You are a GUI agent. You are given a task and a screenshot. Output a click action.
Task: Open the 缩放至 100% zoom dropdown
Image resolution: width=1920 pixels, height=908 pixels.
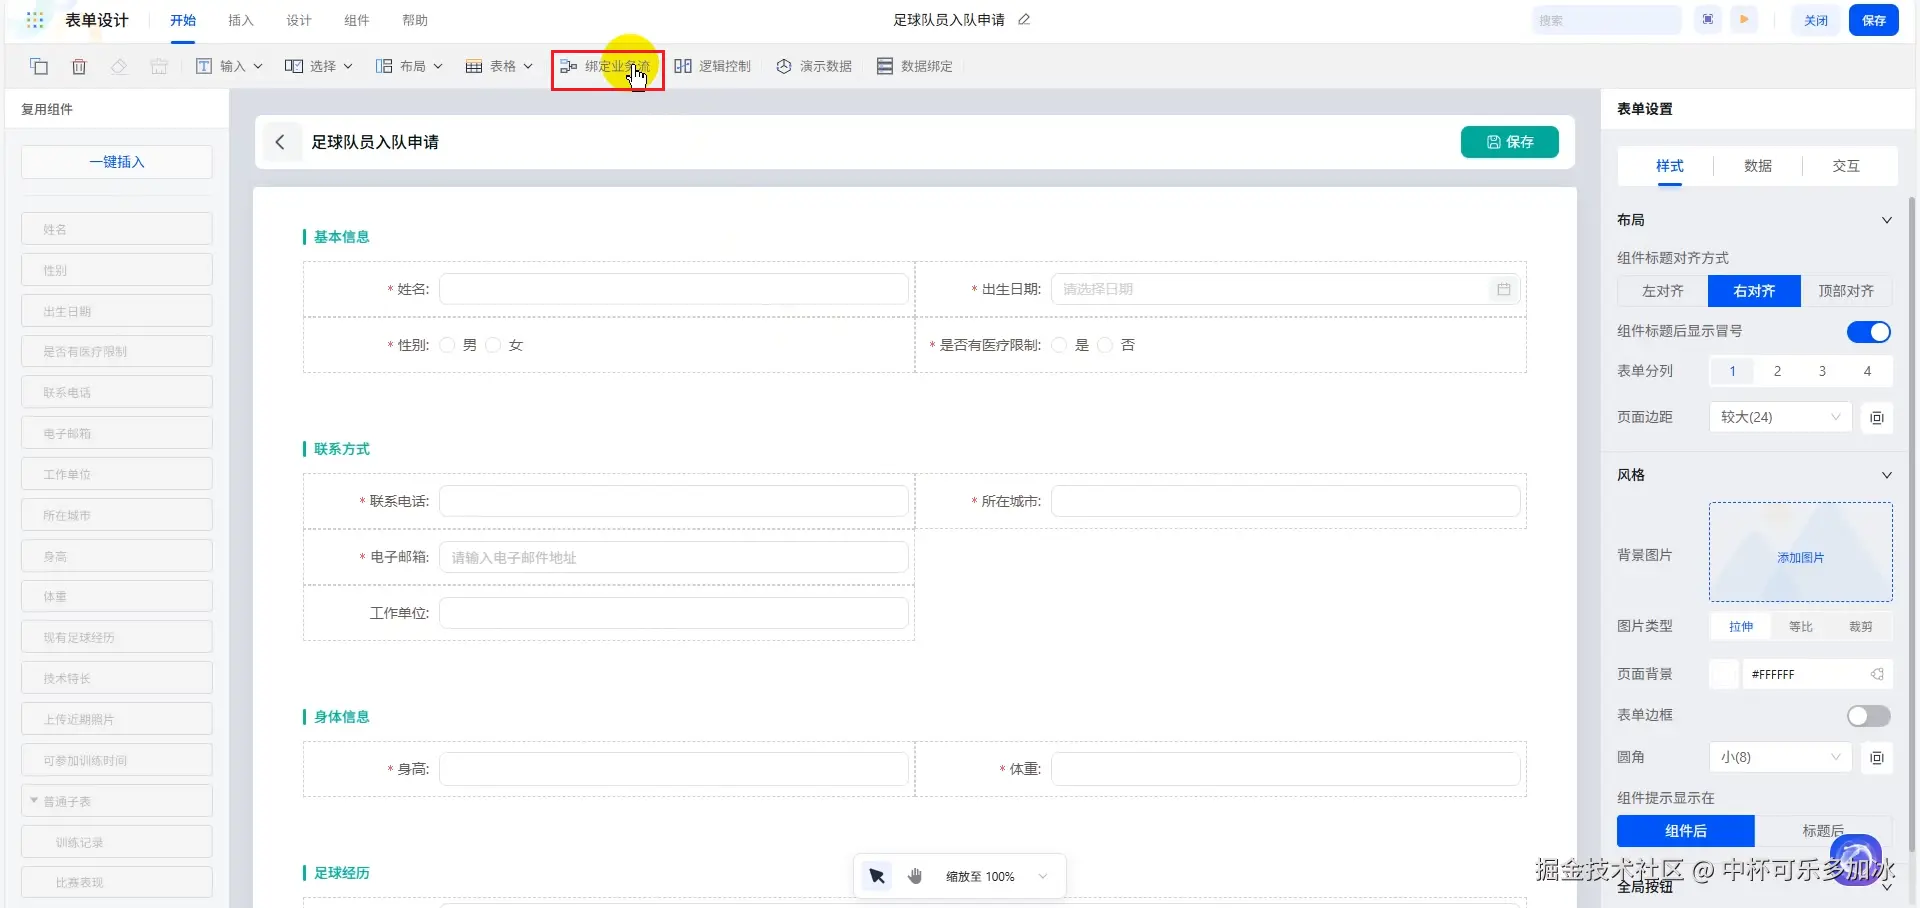(x=996, y=876)
